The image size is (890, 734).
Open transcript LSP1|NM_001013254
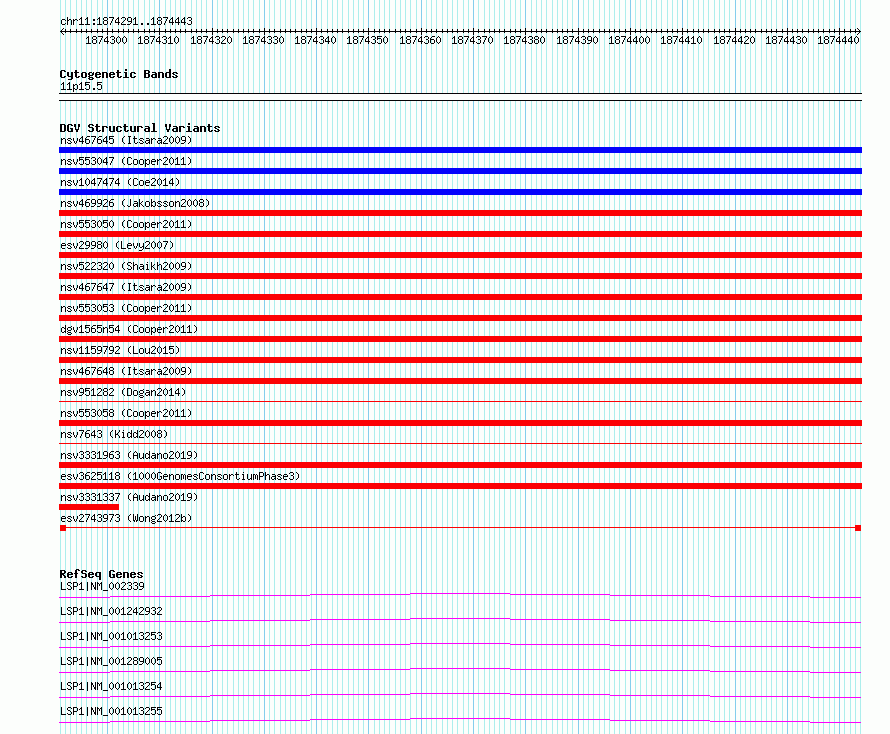pos(111,686)
